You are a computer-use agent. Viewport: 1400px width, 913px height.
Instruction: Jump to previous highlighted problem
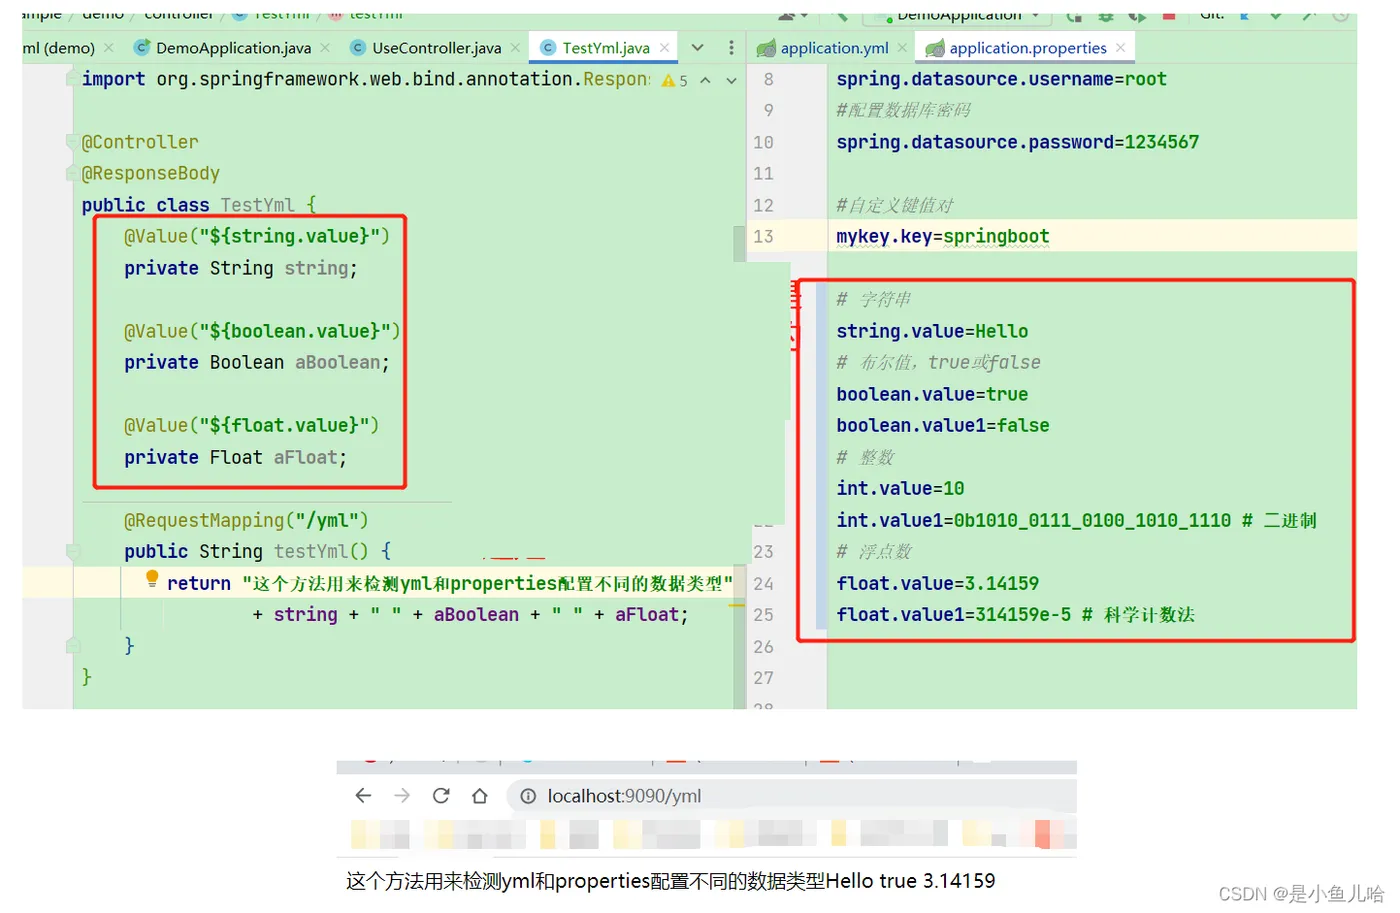point(705,80)
